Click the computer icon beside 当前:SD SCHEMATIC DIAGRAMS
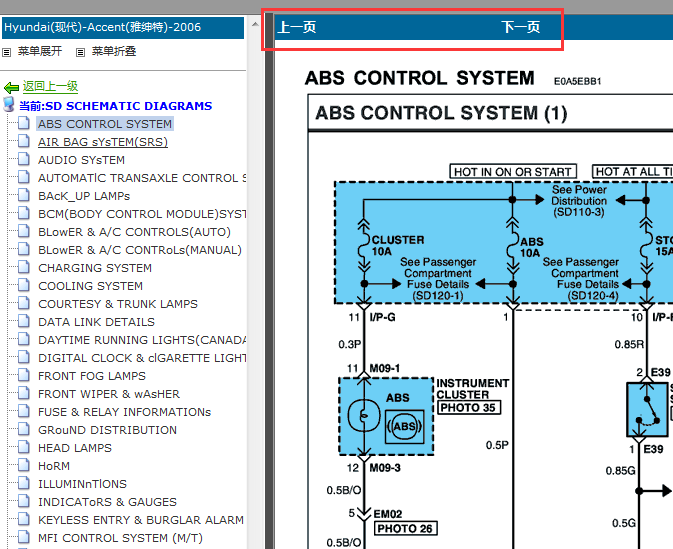 (8, 104)
